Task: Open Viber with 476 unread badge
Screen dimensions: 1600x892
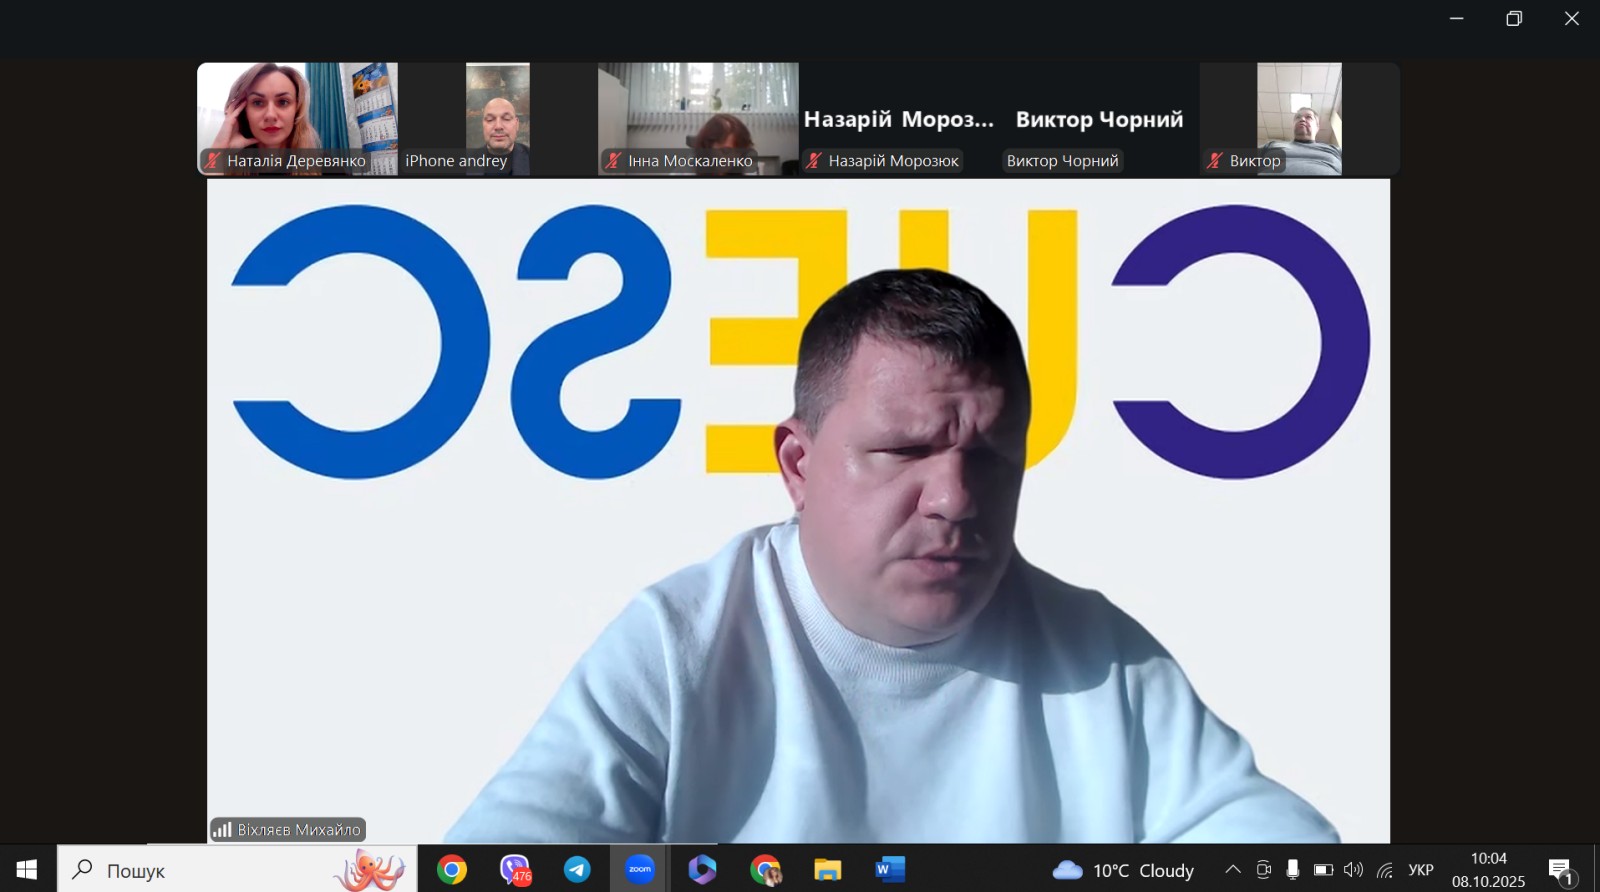Action: coord(515,869)
